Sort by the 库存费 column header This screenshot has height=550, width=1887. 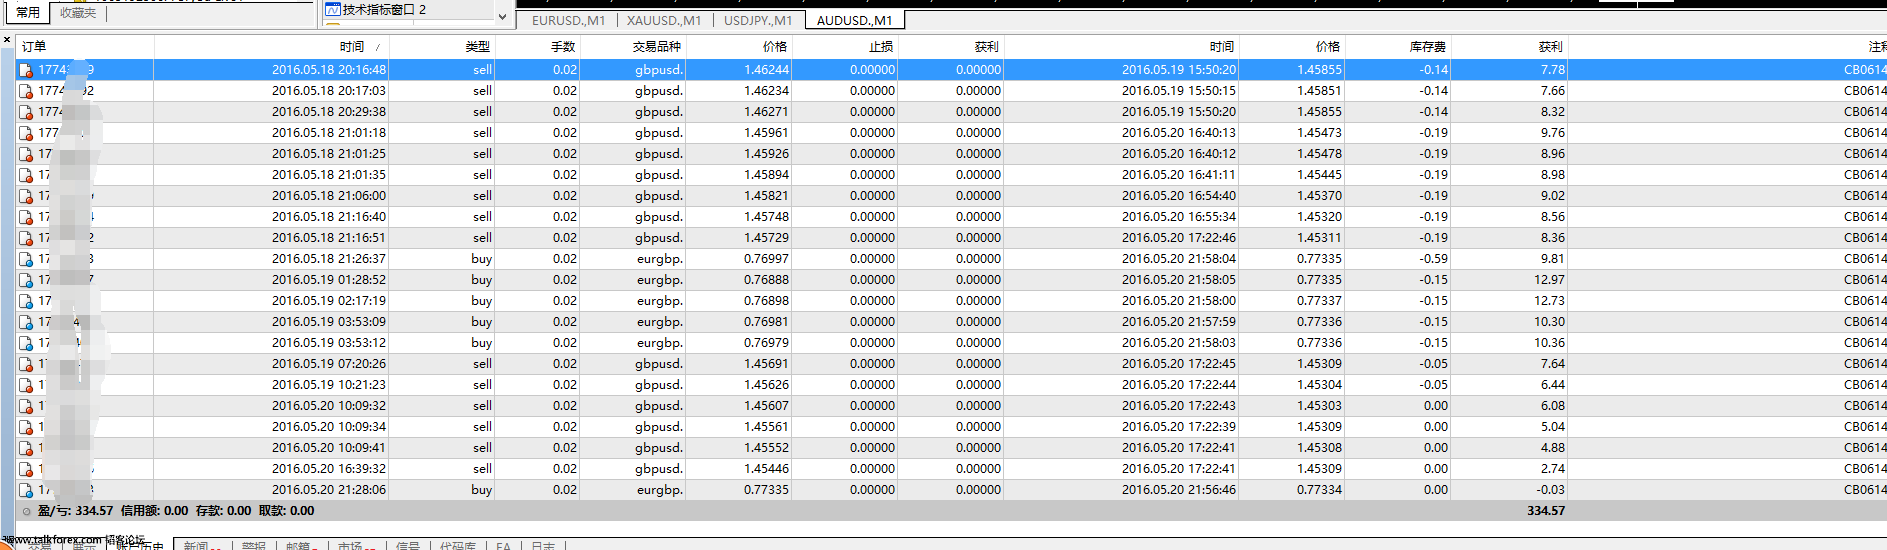(1397, 47)
